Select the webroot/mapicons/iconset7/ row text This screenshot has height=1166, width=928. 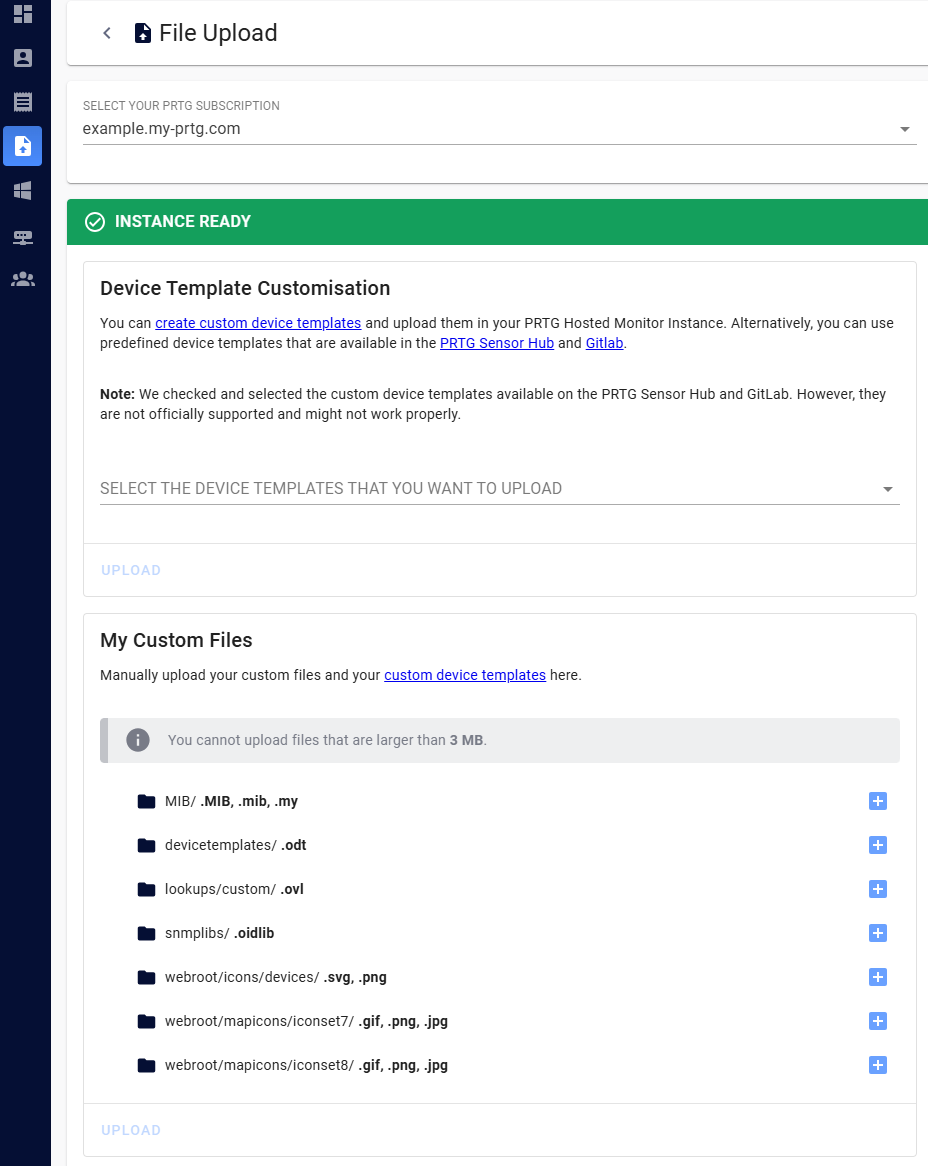point(306,1021)
